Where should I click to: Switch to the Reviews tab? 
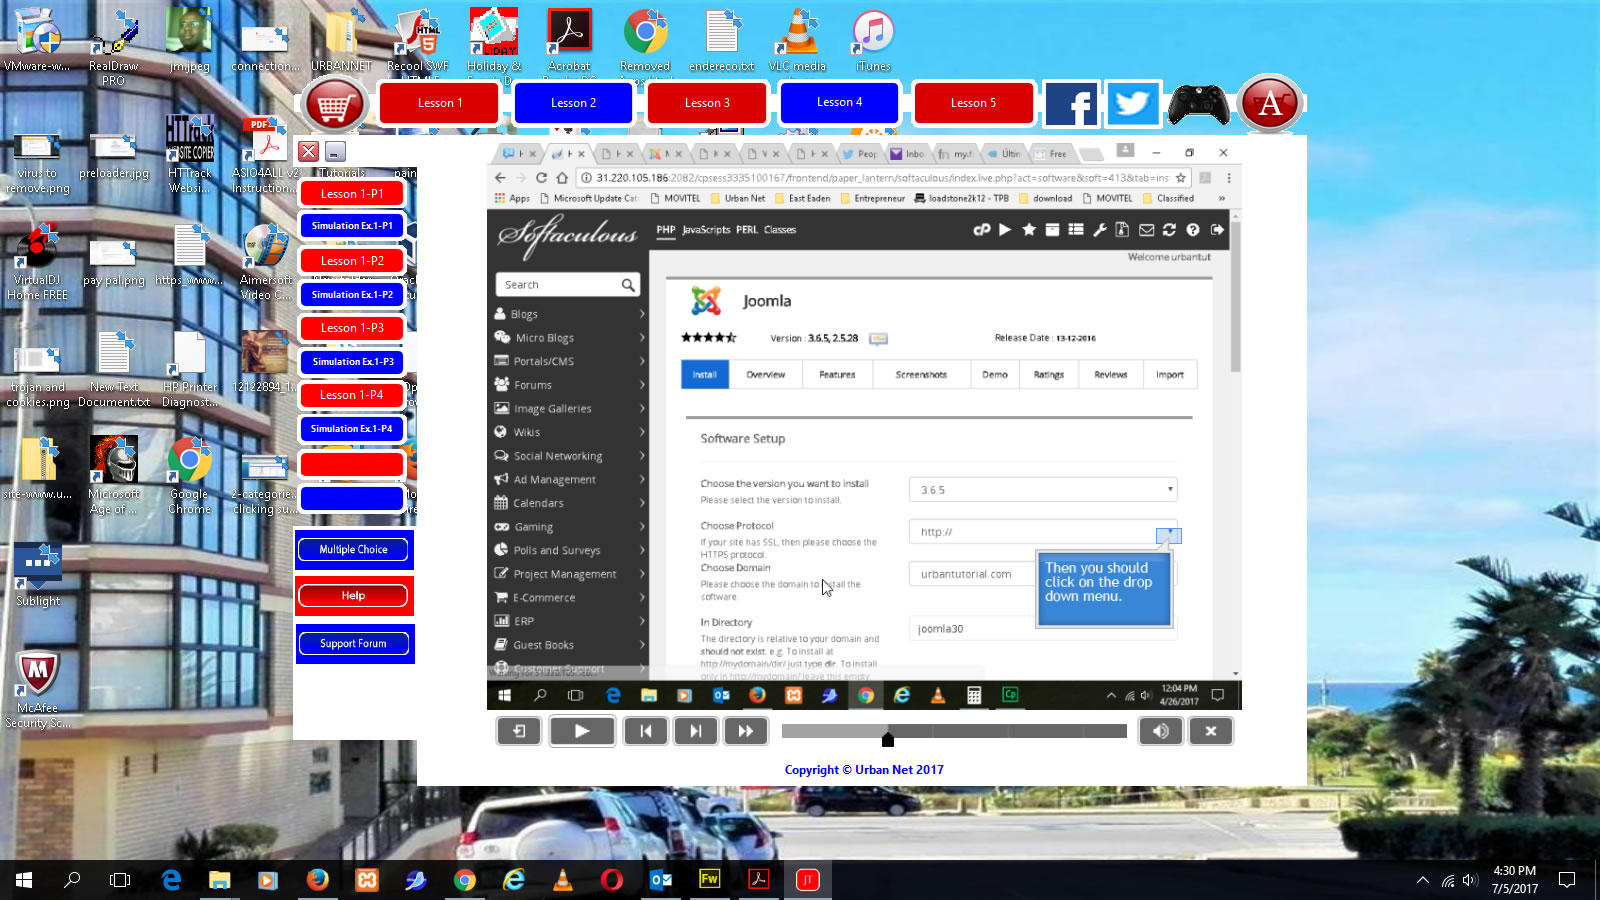click(x=1110, y=375)
